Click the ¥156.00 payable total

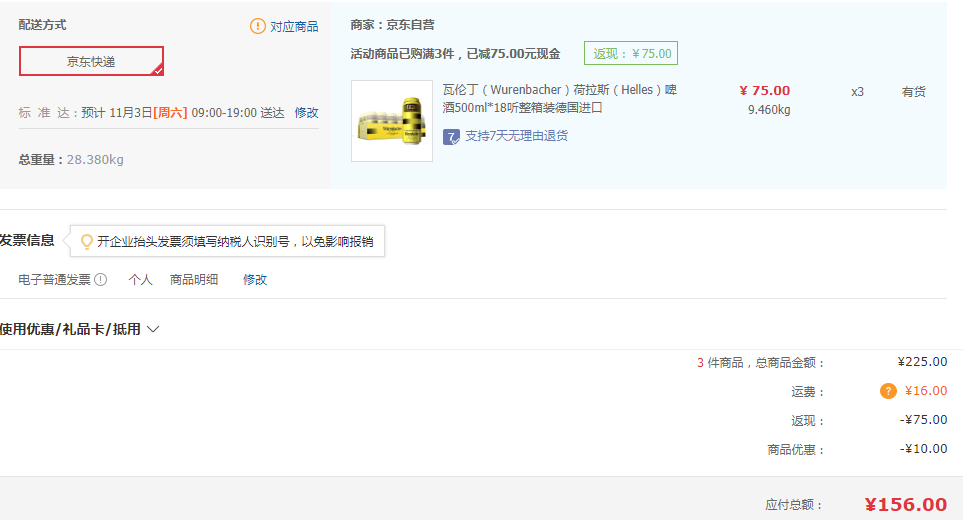[906, 505]
